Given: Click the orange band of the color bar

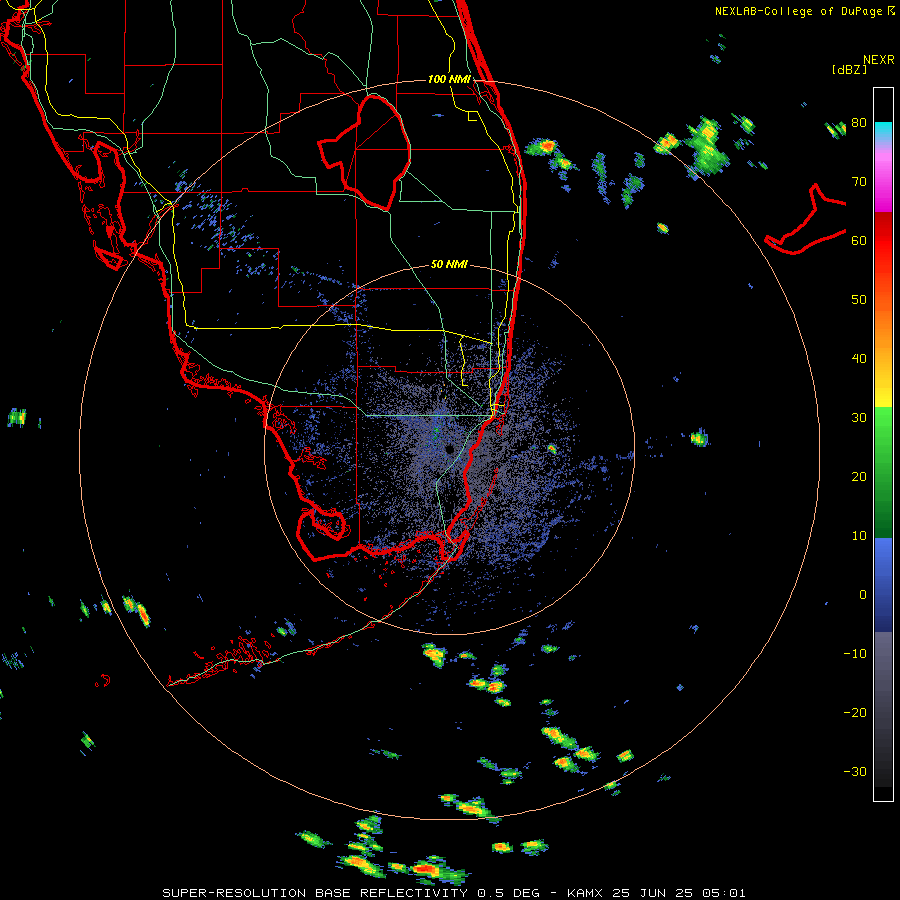Looking at the screenshot, I should click(883, 327).
